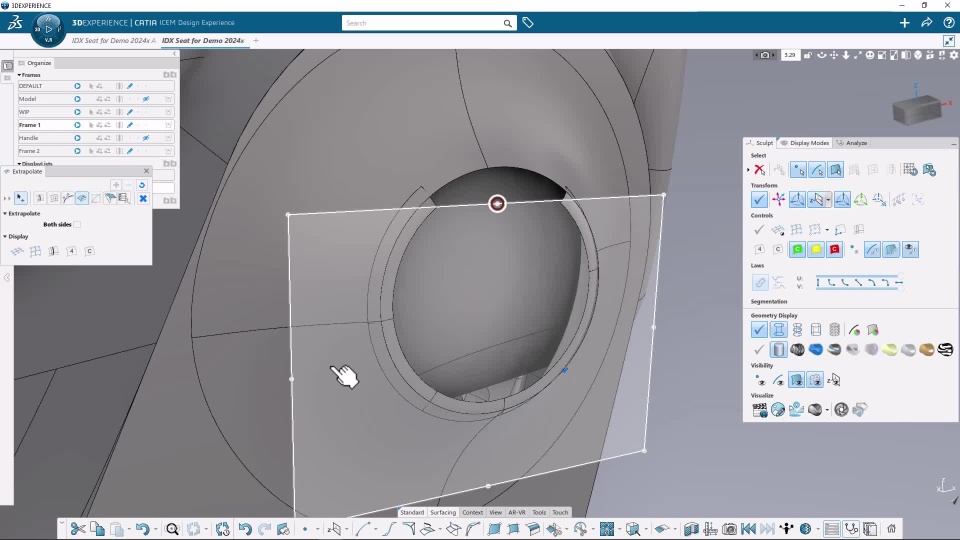Toggle the Geometry Display checkmark button
The image size is (960, 540).
(759, 329)
